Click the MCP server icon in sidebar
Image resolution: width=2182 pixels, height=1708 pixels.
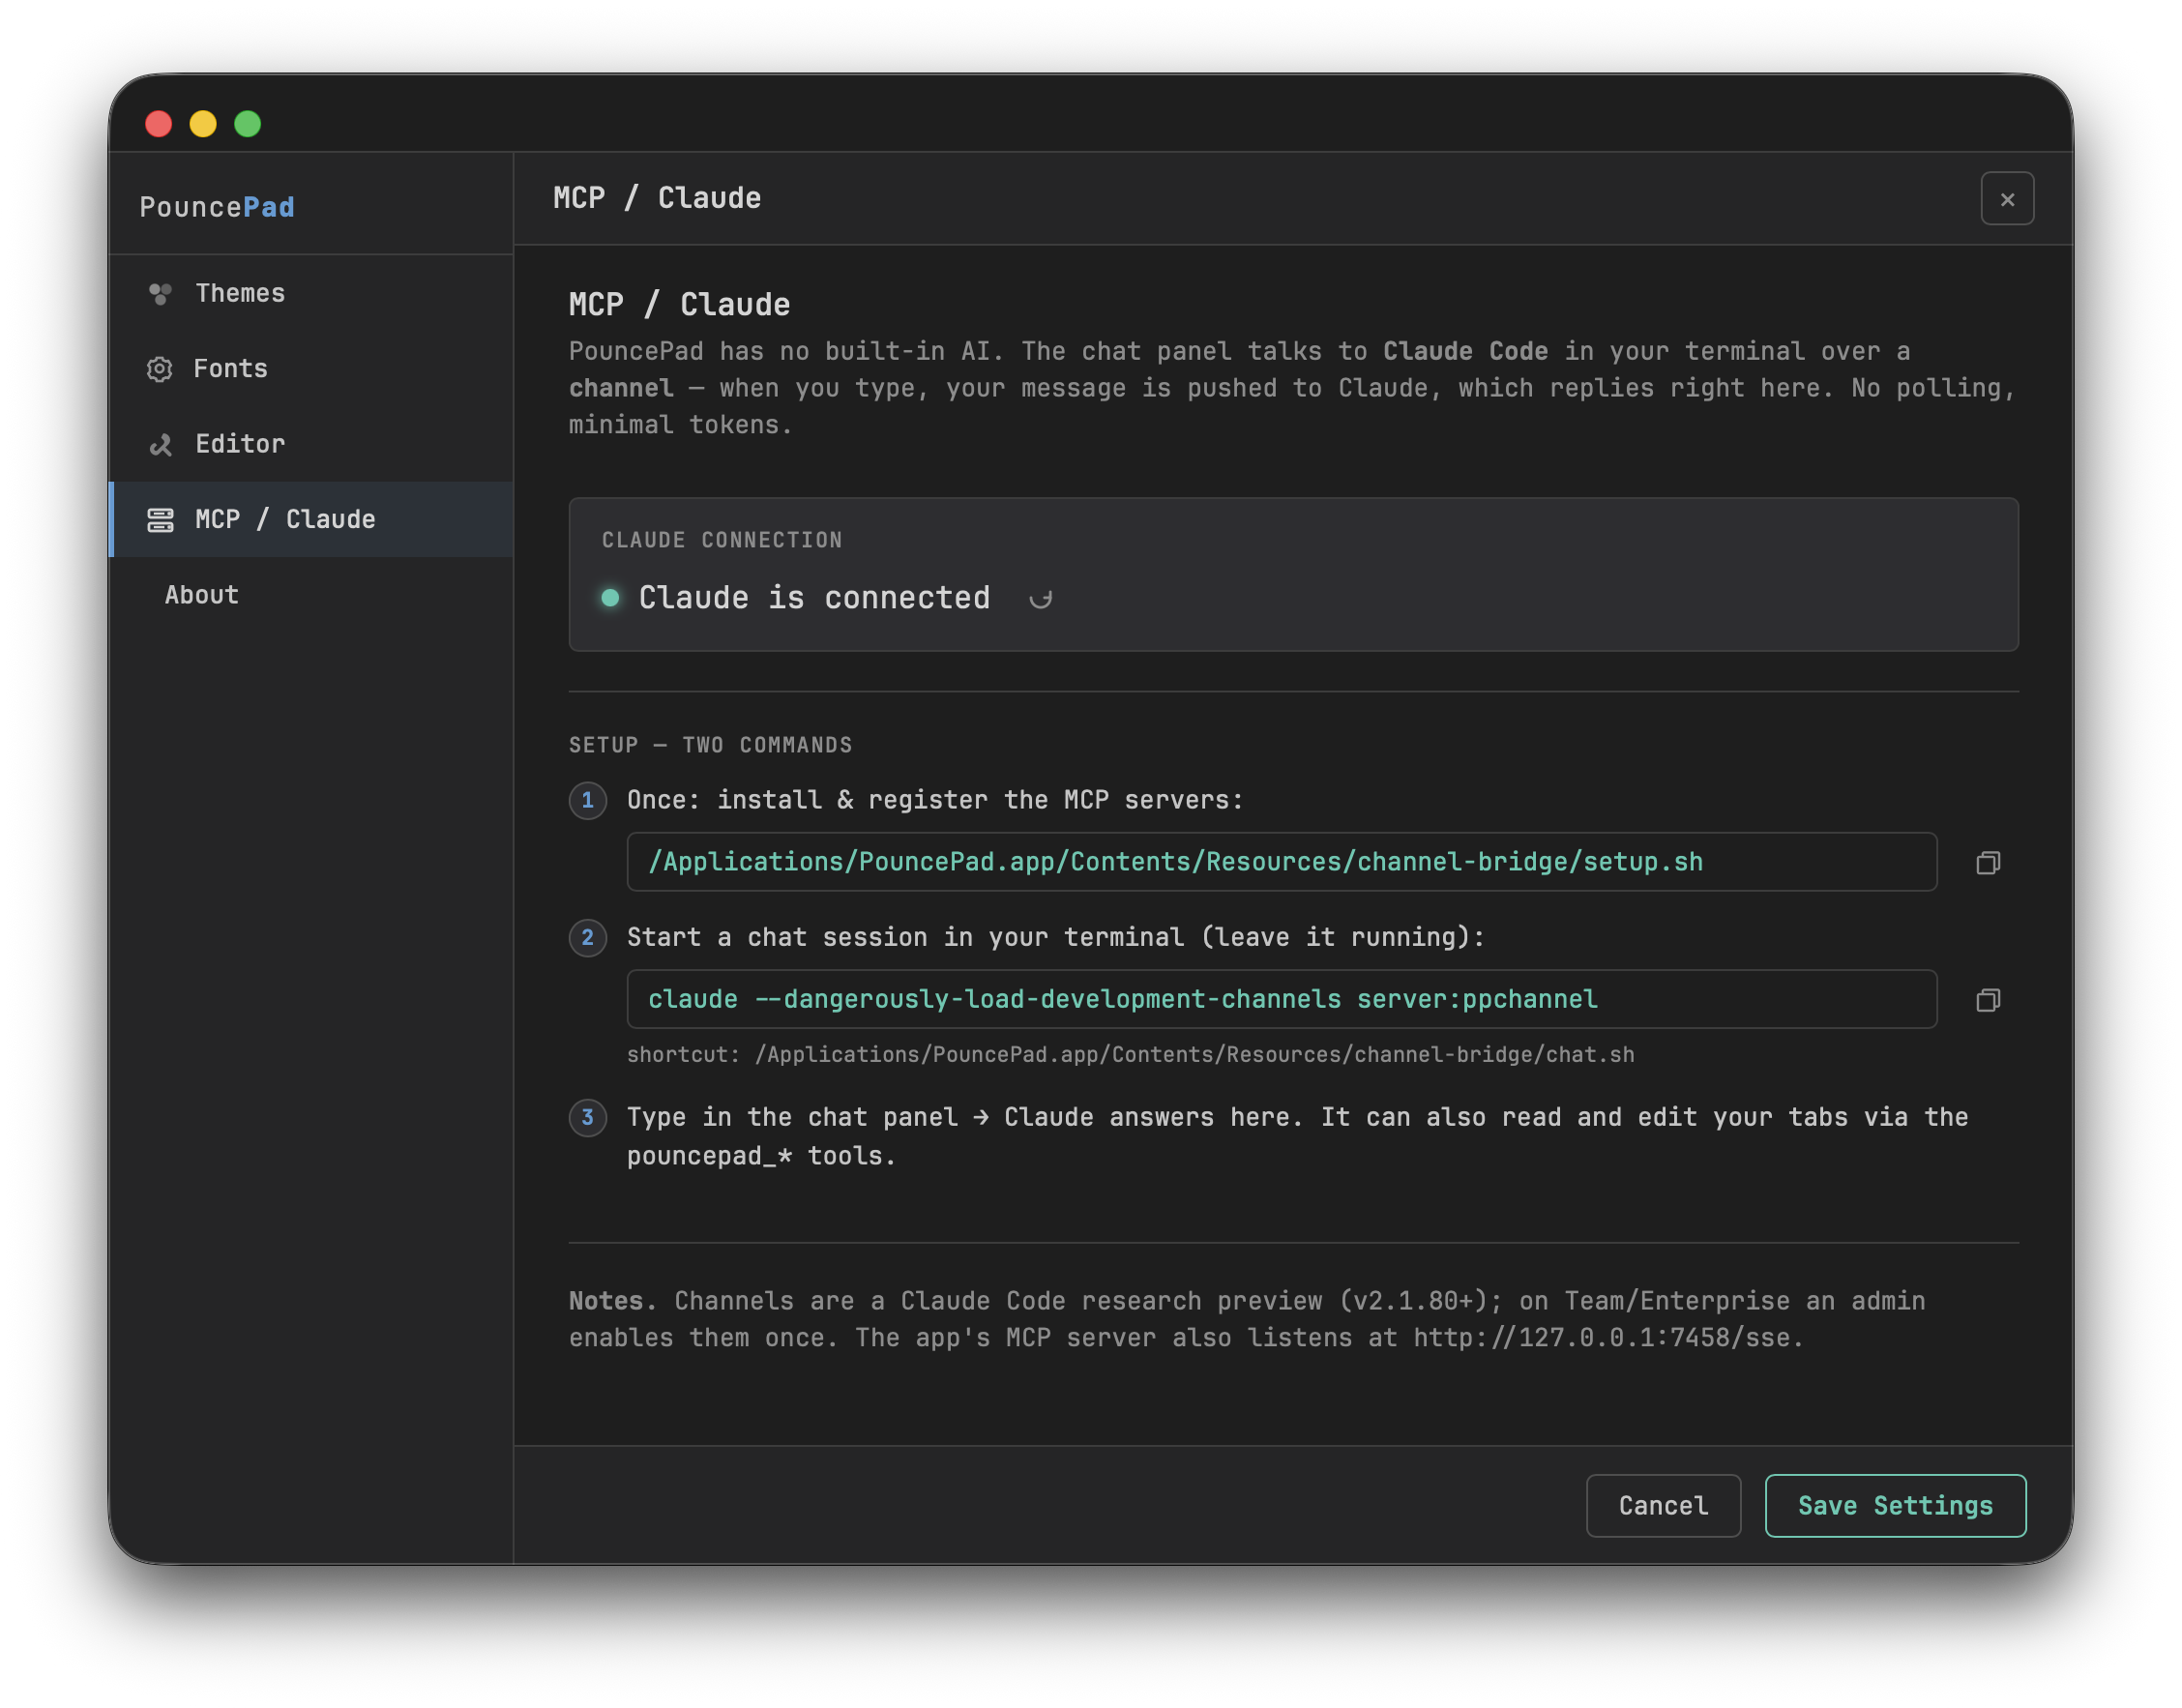pos(160,520)
